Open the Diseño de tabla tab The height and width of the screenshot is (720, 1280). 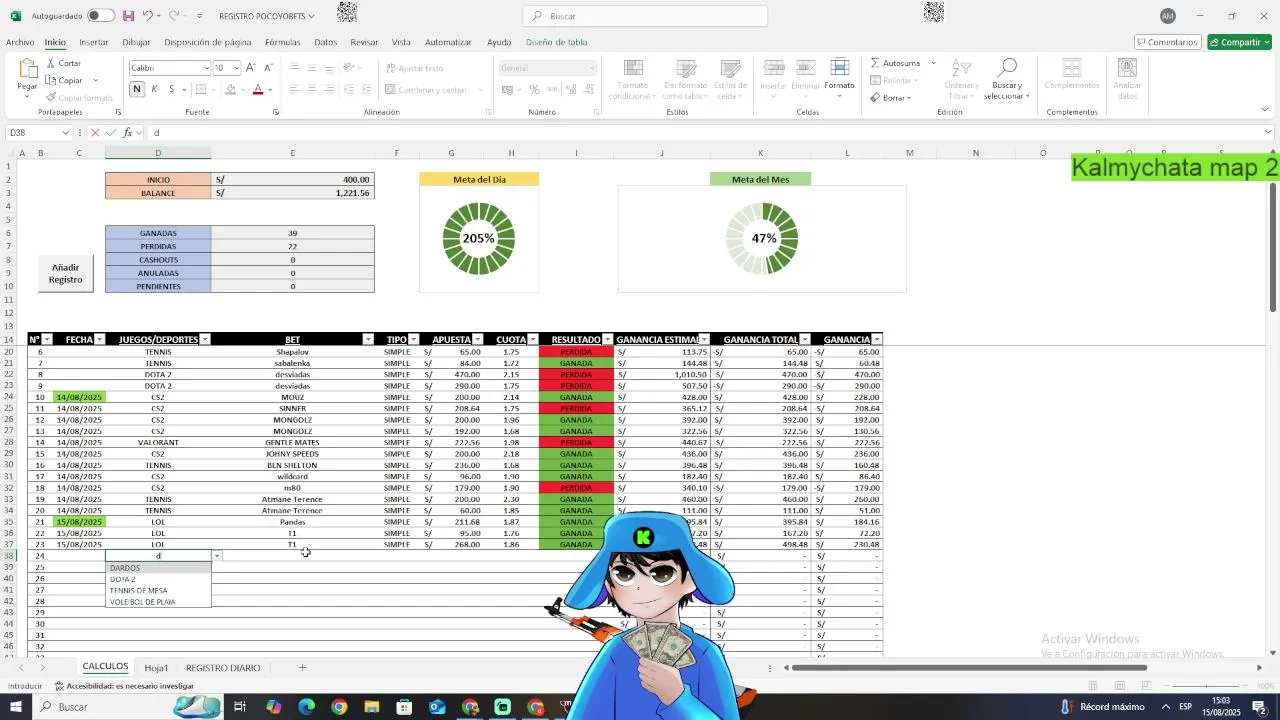[x=557, y=42]
